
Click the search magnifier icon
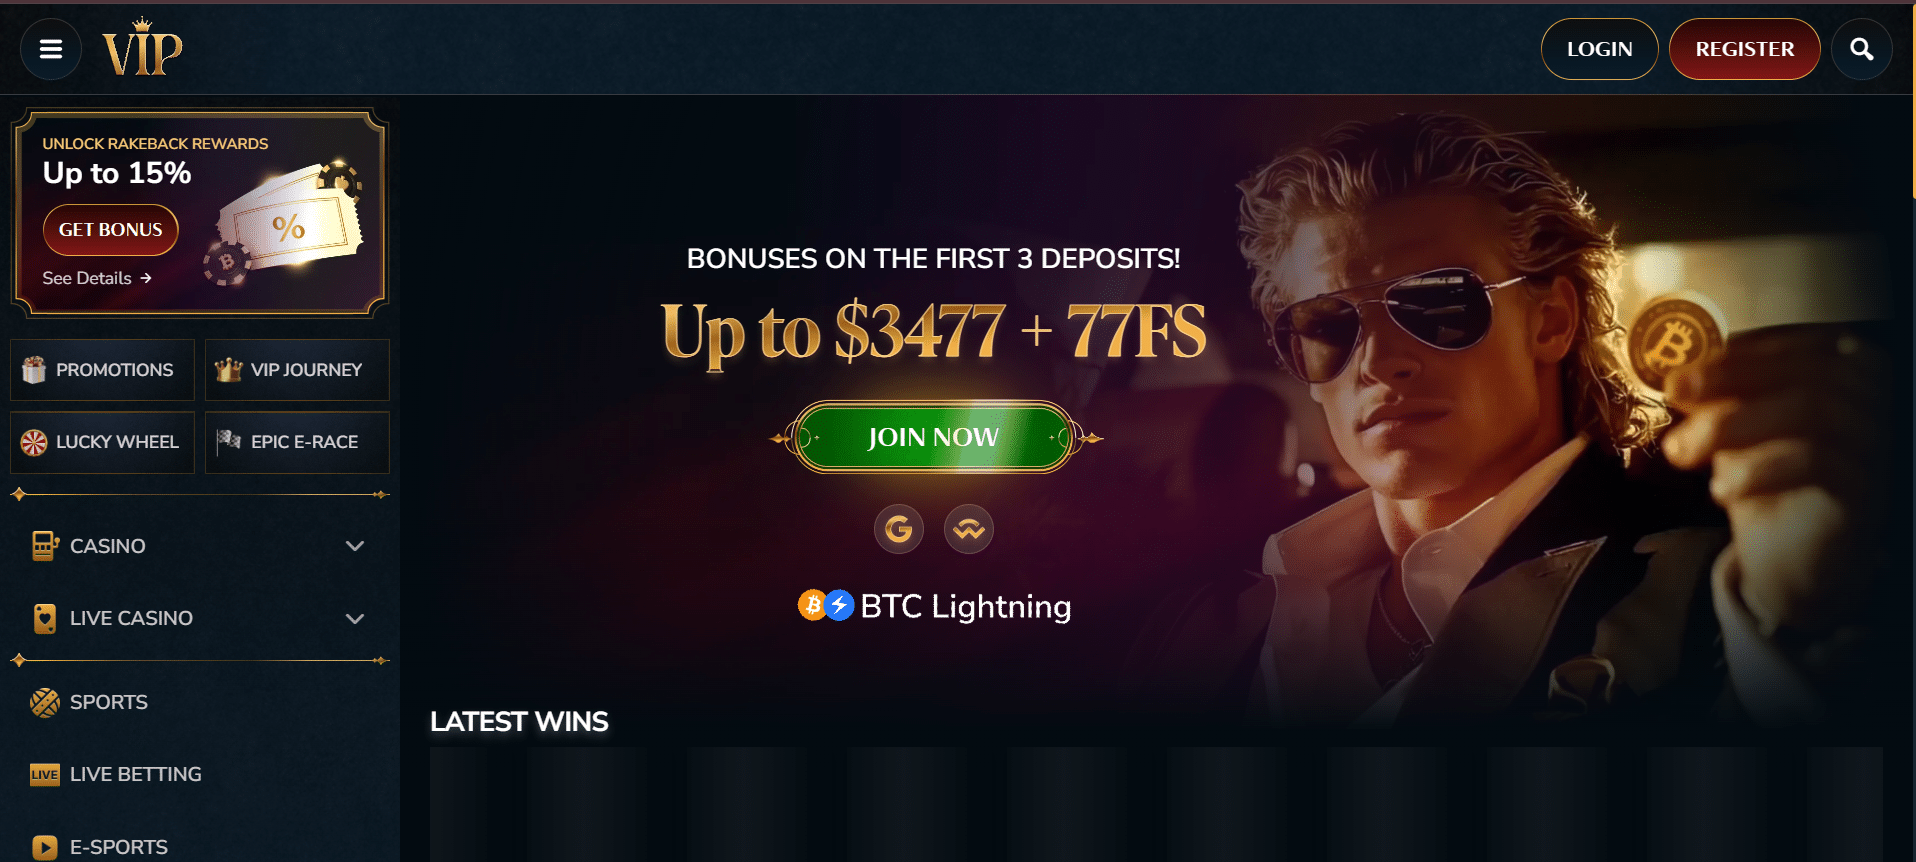1861,49
